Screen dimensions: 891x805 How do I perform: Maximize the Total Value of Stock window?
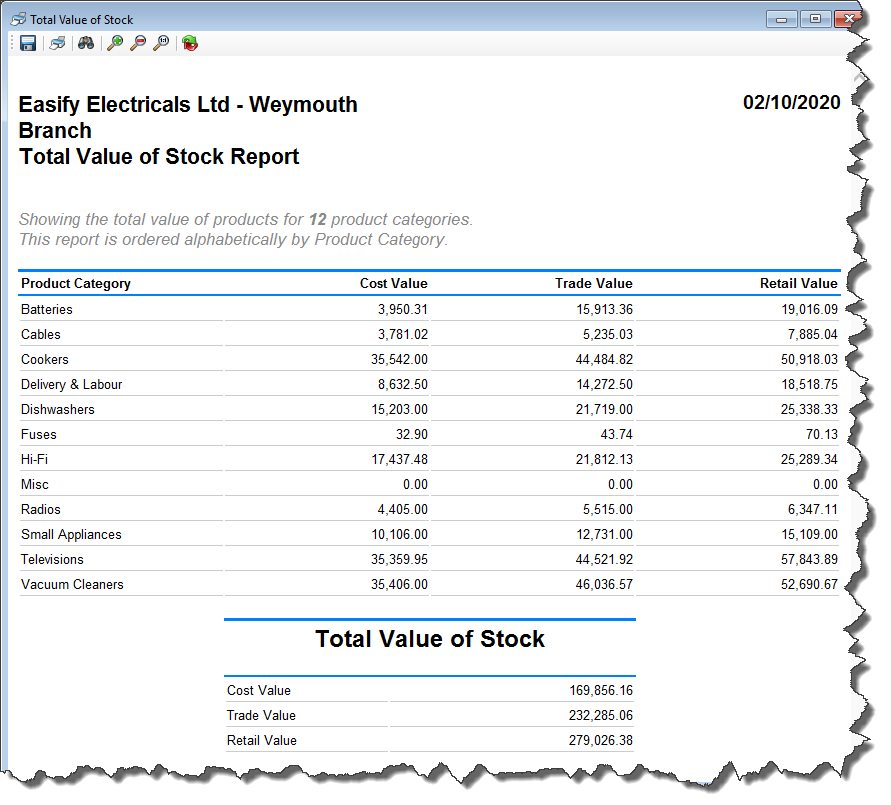pyautogui.click(x=815, y=19)
